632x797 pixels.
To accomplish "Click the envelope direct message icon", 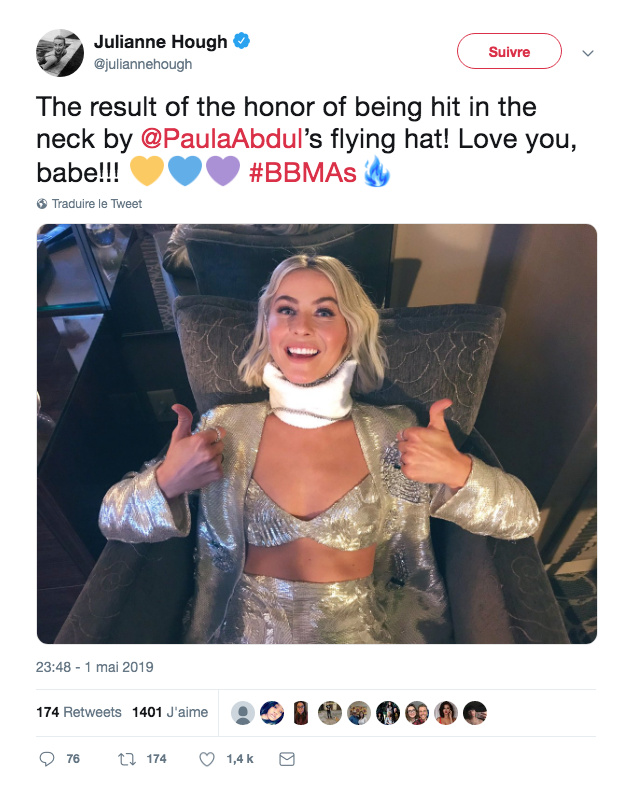I will (x=287, y=759).
